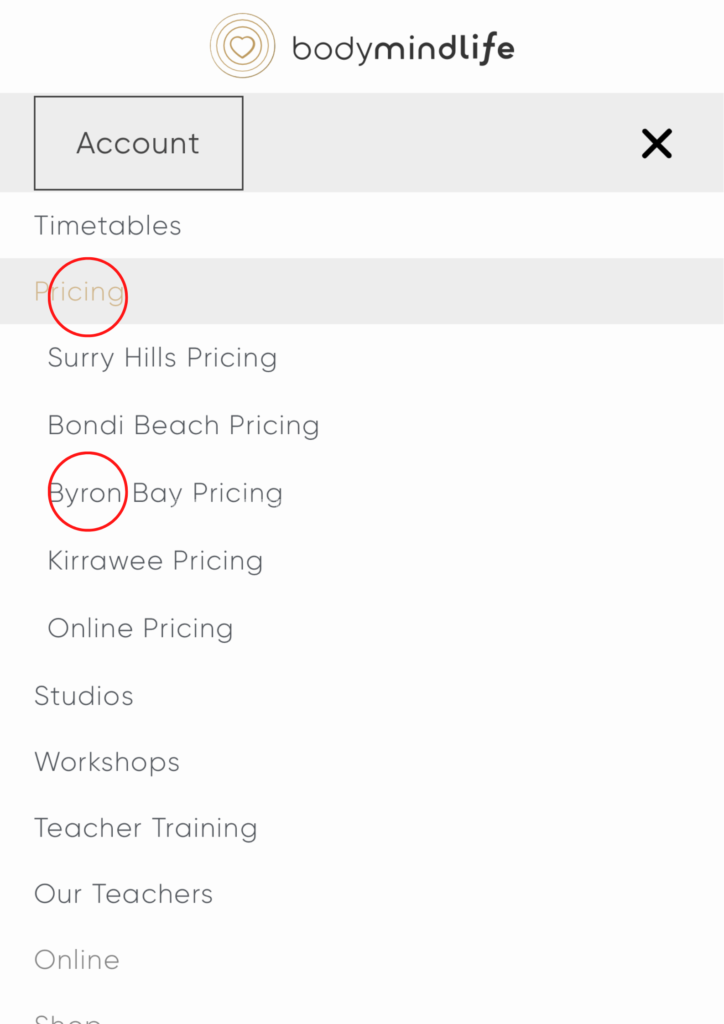
Task: Go to Bondi Beach Pricing
Action: coord(183,425)
